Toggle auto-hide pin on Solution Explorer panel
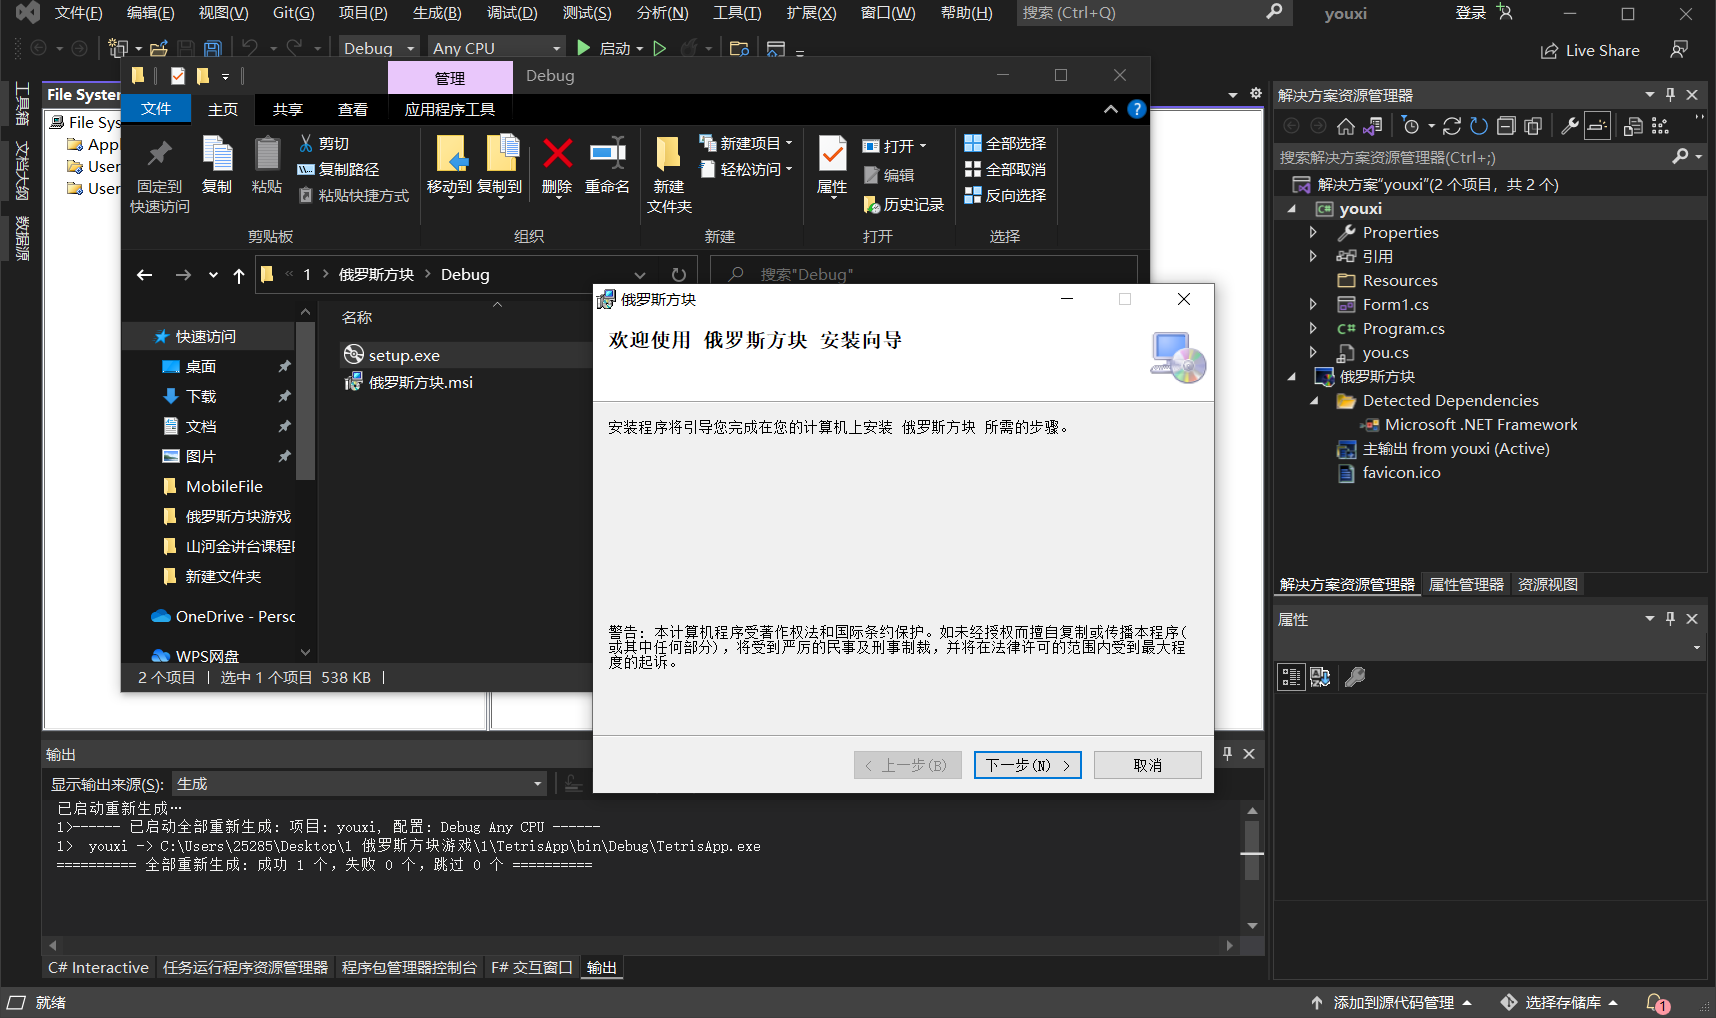1716x1018 pixels. [1670, 95]
